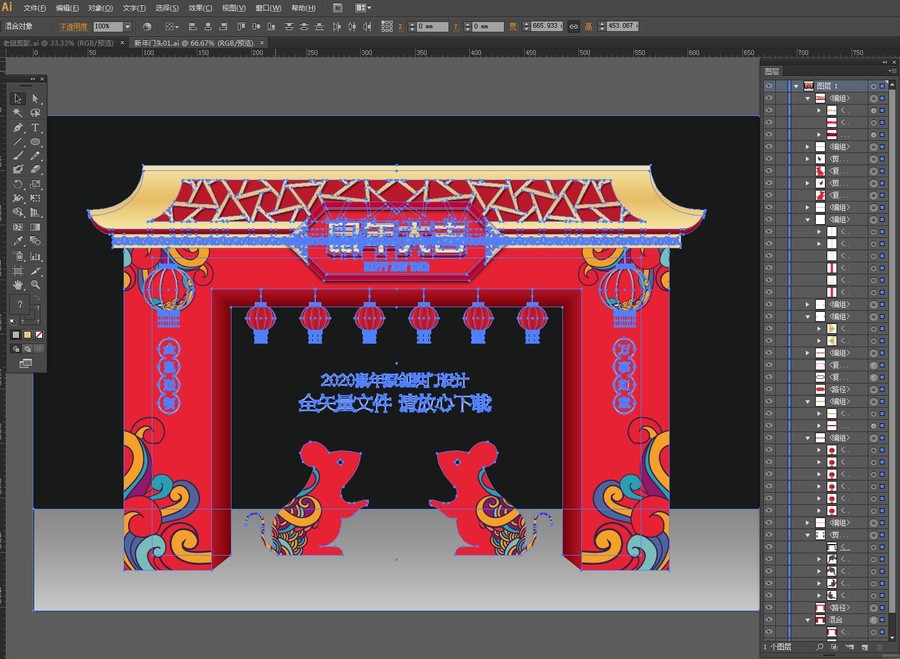900x659 pixels.
Task: Click the Change Screen Mode icon
Action: click(x=26, y=363)
